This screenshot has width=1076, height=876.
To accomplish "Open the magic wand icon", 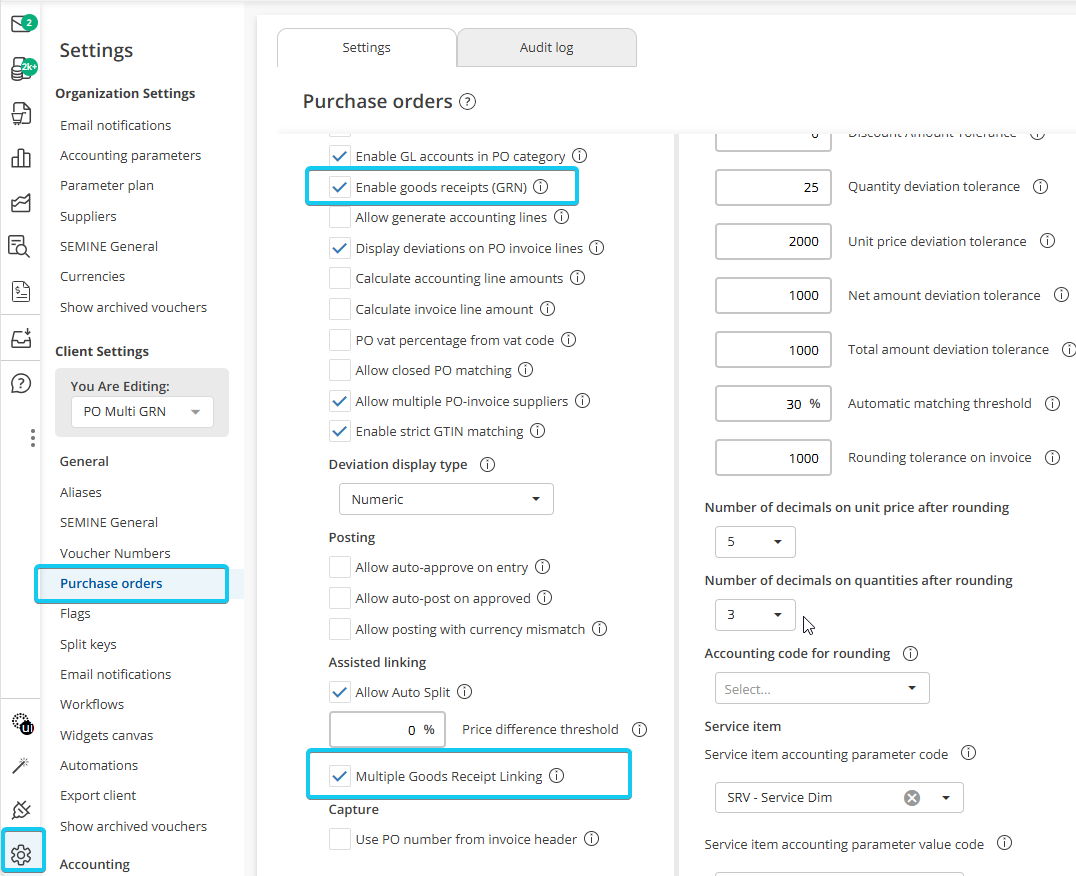I will (21, 766).
